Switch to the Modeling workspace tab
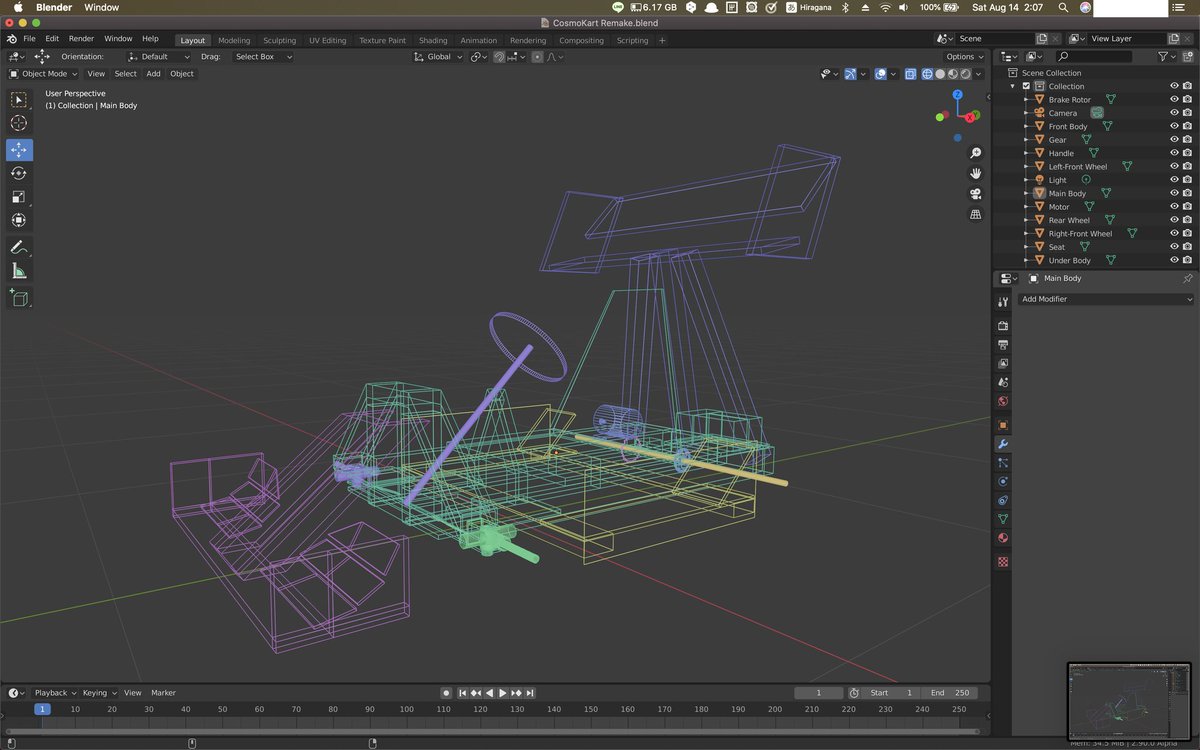Screen dimensions: 1200x750 (234, 41)
